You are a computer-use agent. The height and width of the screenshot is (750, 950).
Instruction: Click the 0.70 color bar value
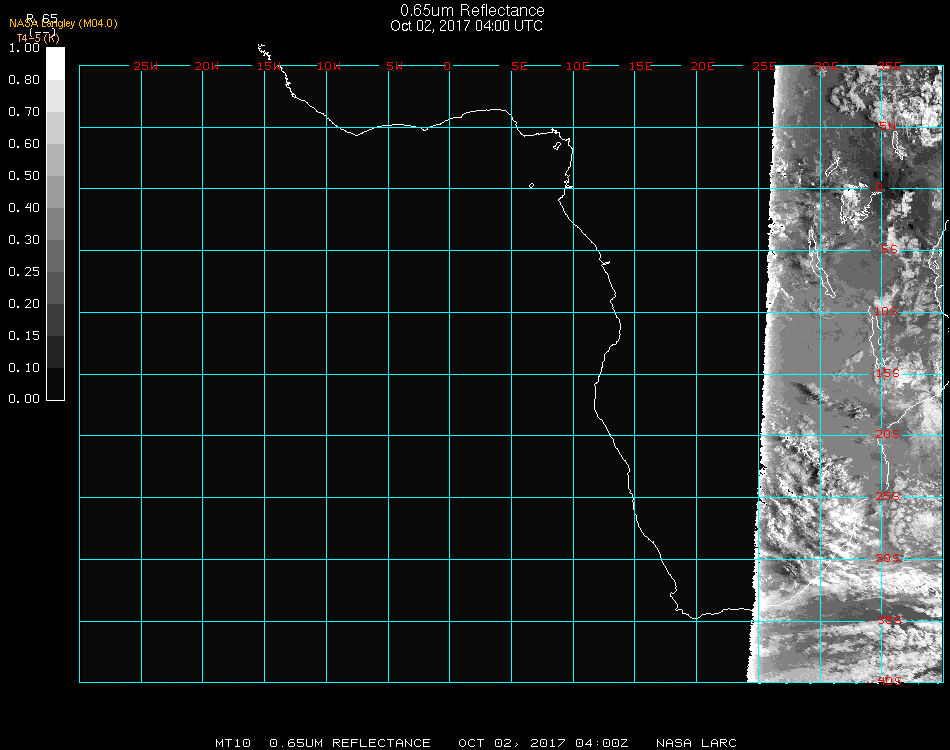click(24, 112)
